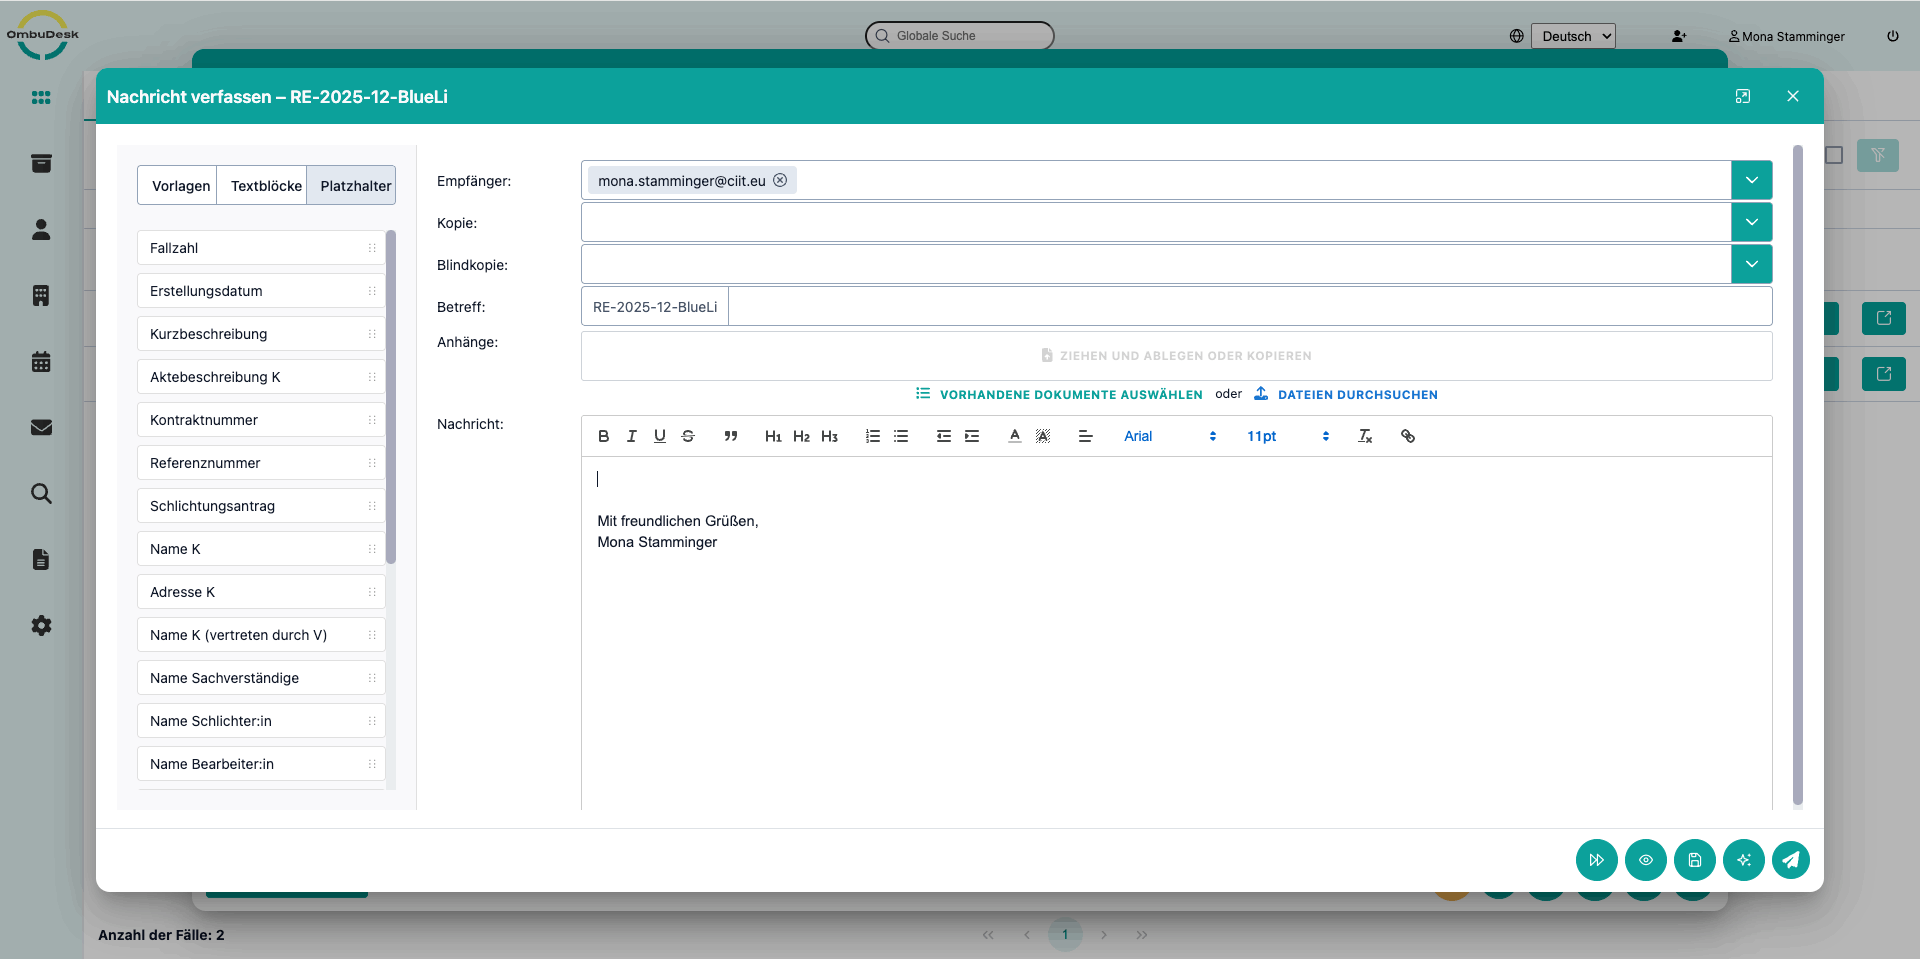Preview the message with eye icon
Viewport: 1920px width, 959px height.
pyautogui.click(x=1645, y=860)
